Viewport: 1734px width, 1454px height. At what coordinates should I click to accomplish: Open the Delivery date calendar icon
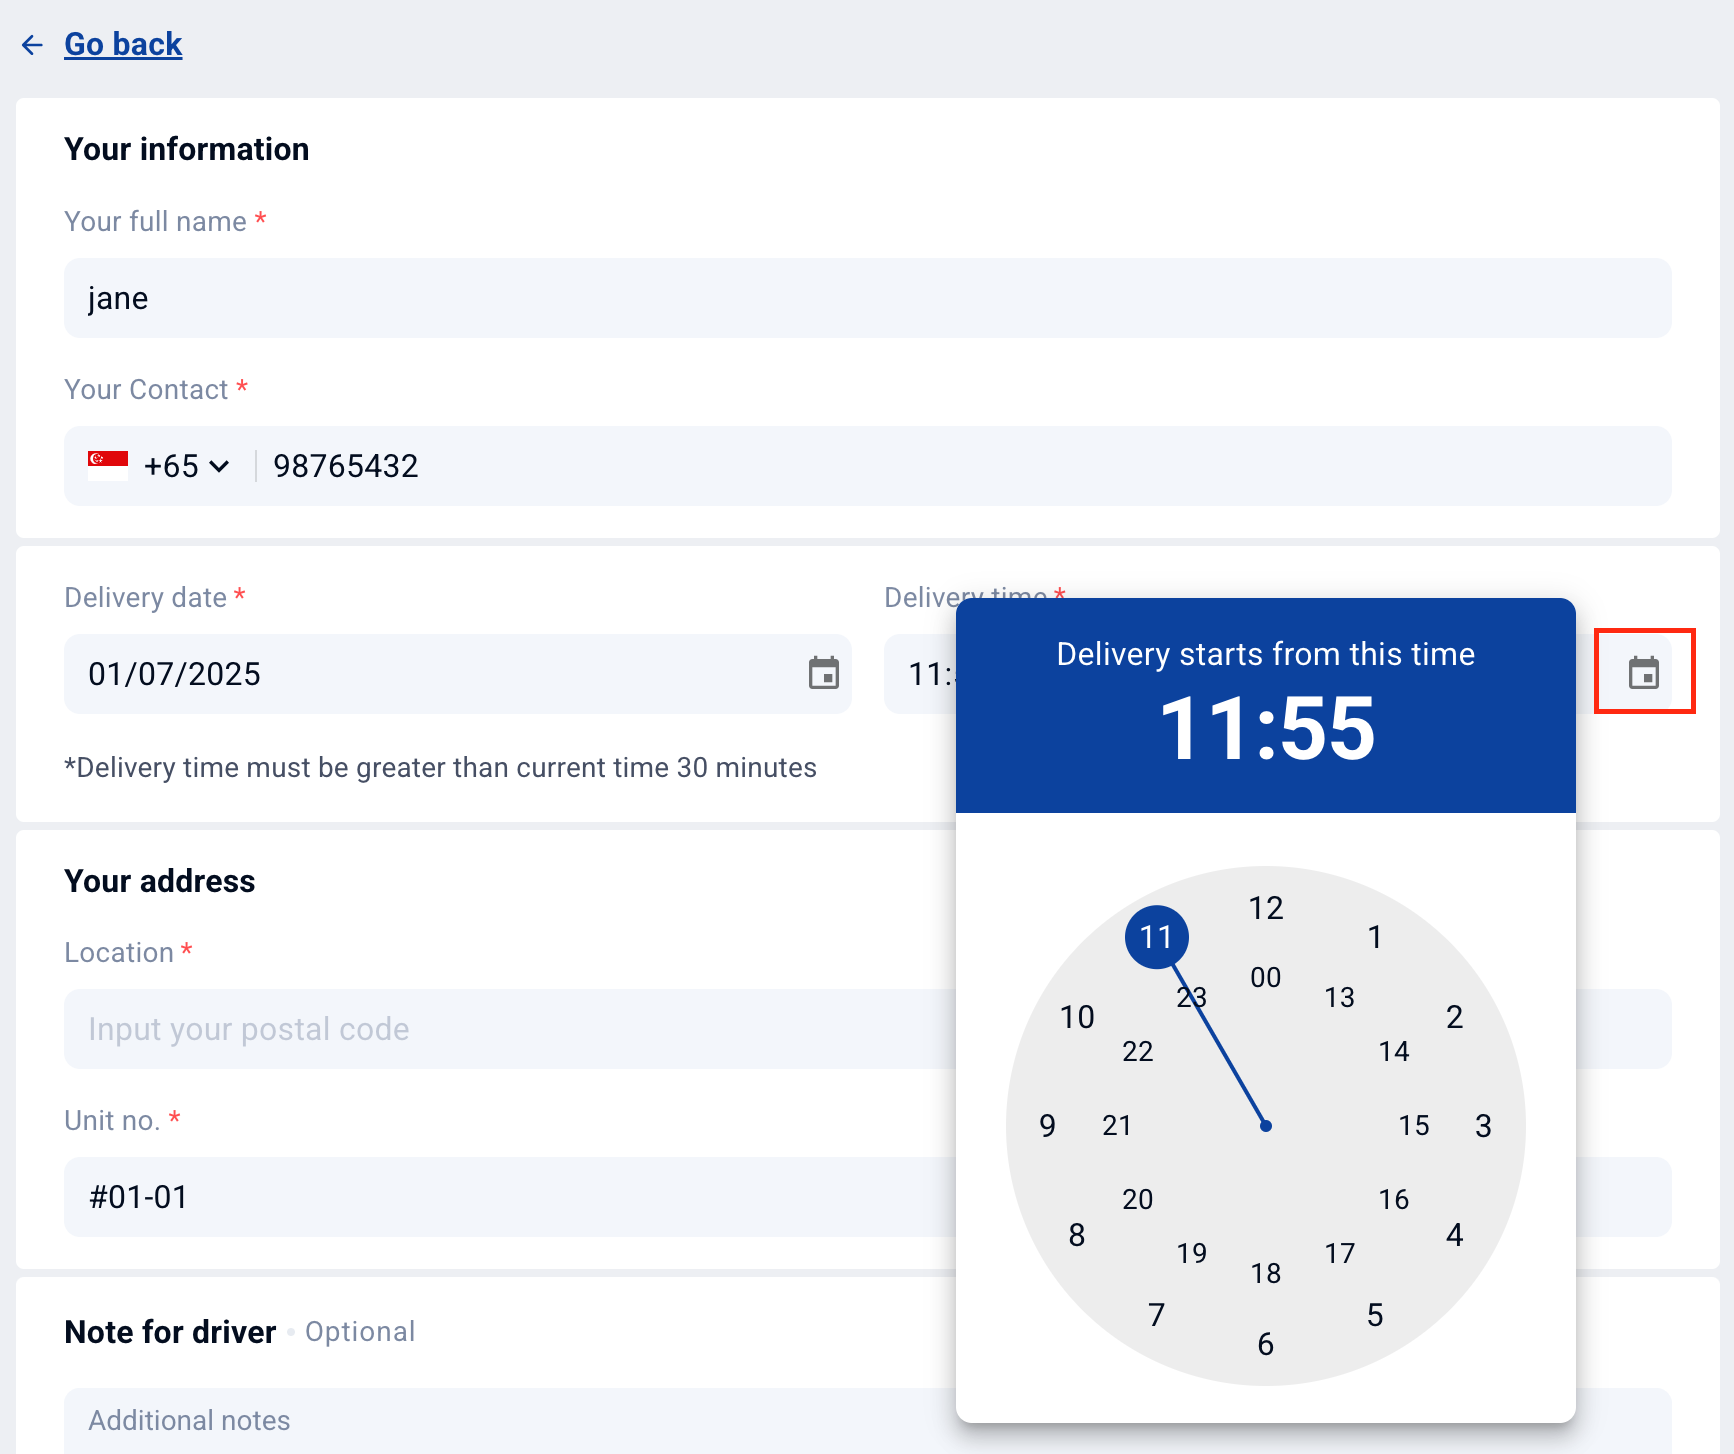(x=823, y=673)
